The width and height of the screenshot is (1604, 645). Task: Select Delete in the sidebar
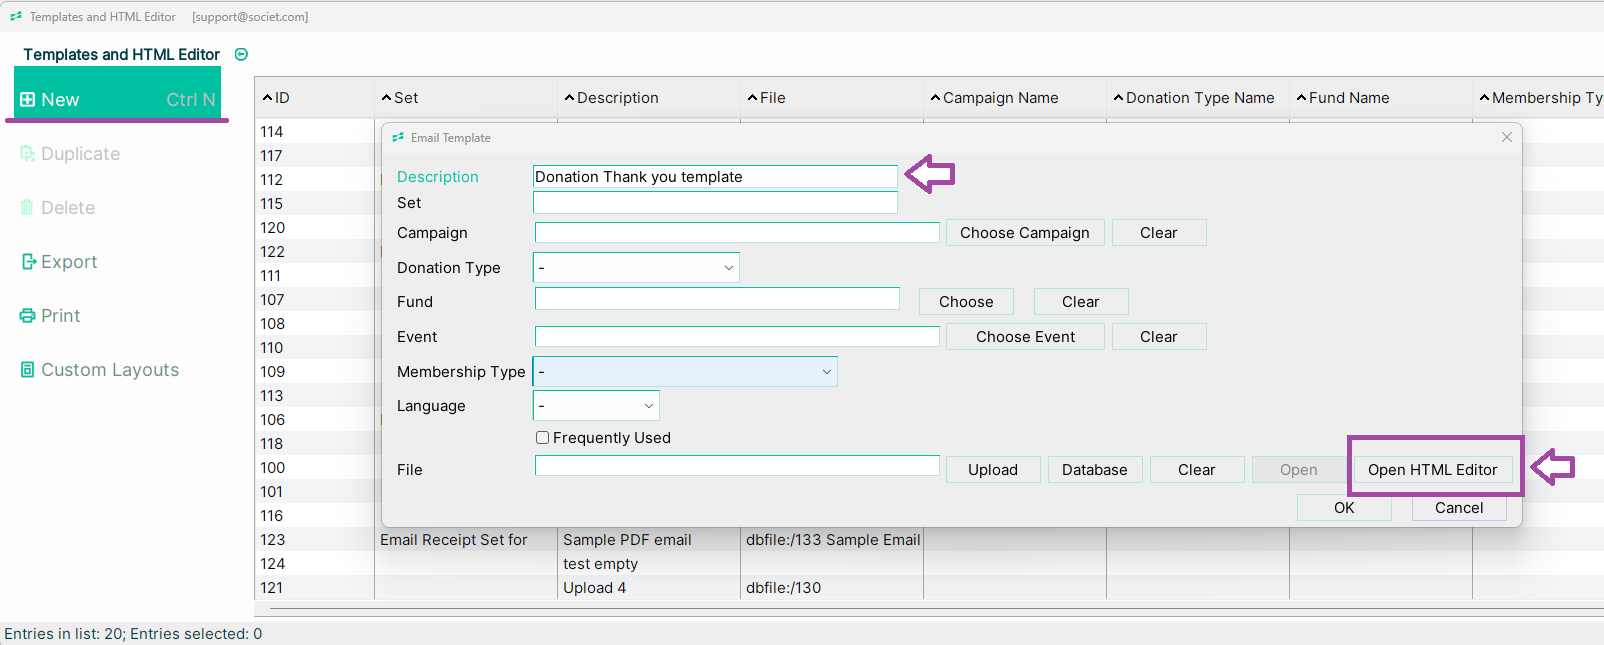click(68, 208)
